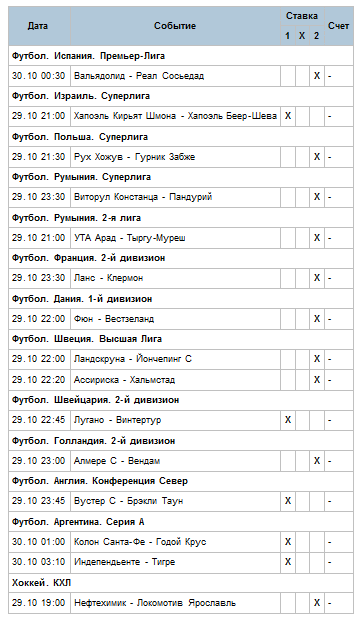Open Хоккей. КХЛ section header

pyautogui.click(x=41, y=583)
